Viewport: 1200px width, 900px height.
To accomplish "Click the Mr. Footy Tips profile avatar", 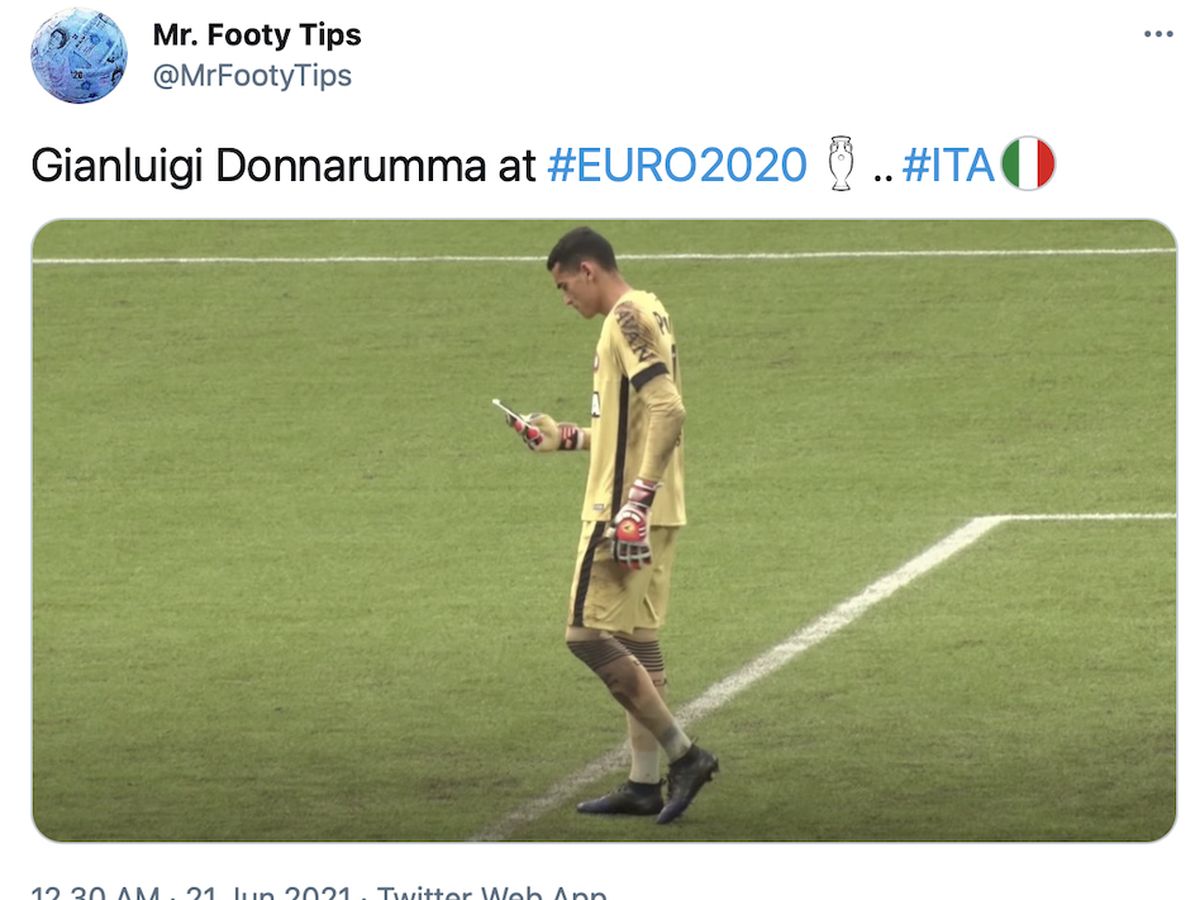I will (x=79, y=55).
